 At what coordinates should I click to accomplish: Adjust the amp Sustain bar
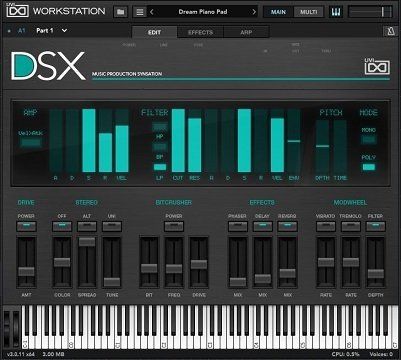(x=89, y=140)
